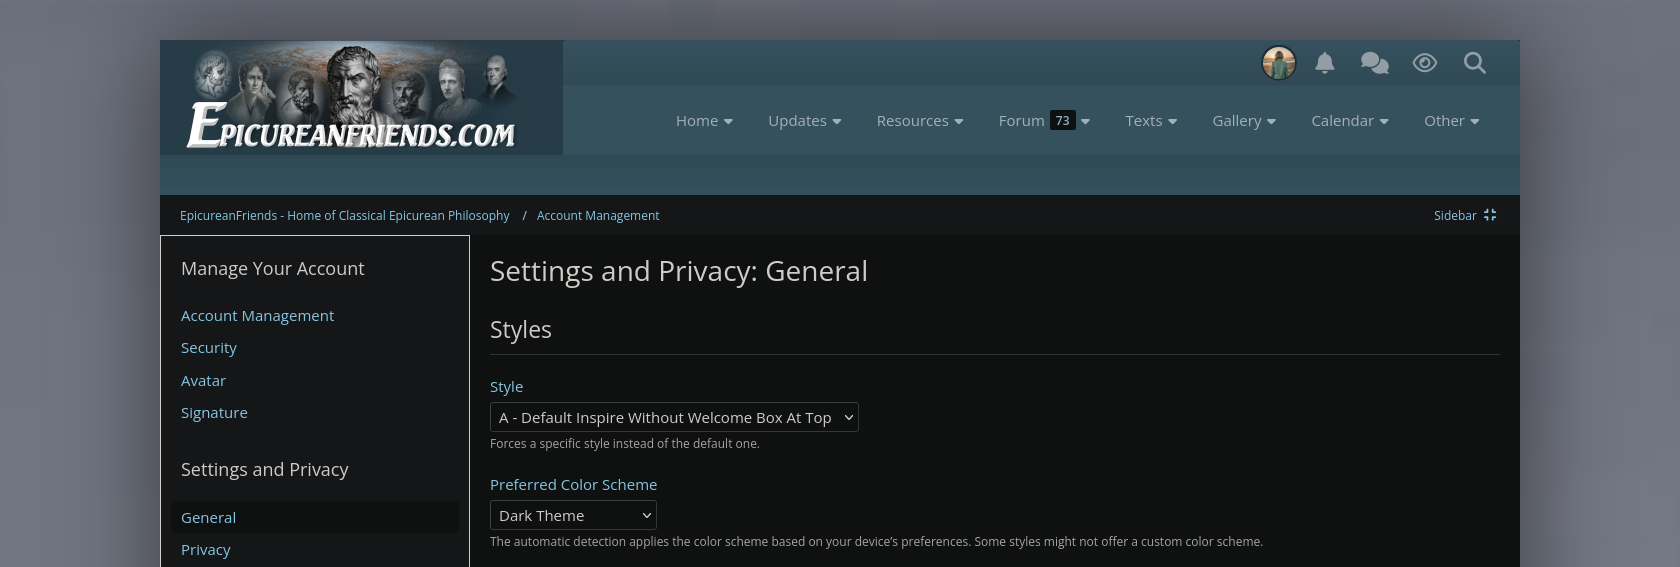Expand the Other menu
This screenshot has height=567, width=1680.
point(1451,120)
